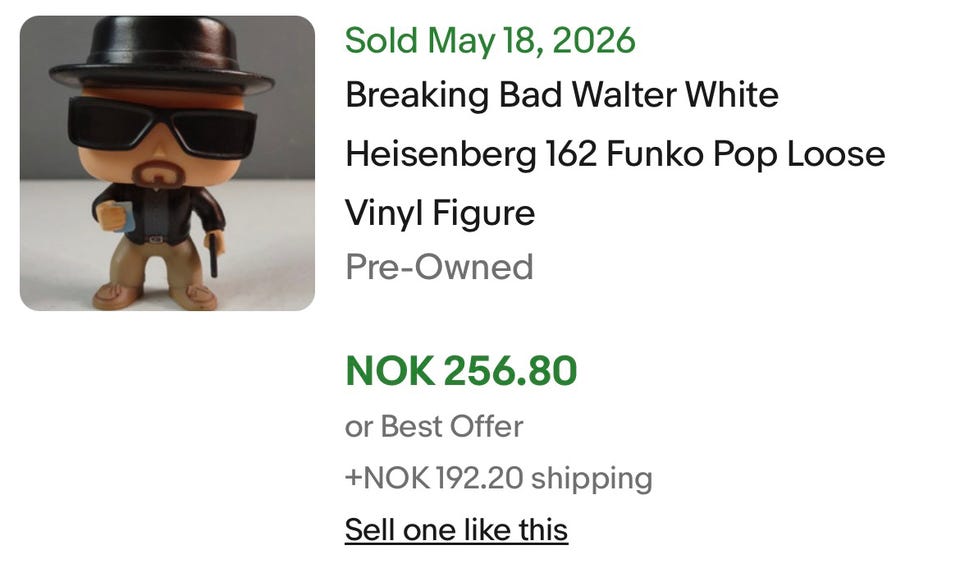Image resolution: width=960 pixels, height=582 pixels.
Task: Select the 'Vinyl Figure' title line
Action: click(440, 213)
